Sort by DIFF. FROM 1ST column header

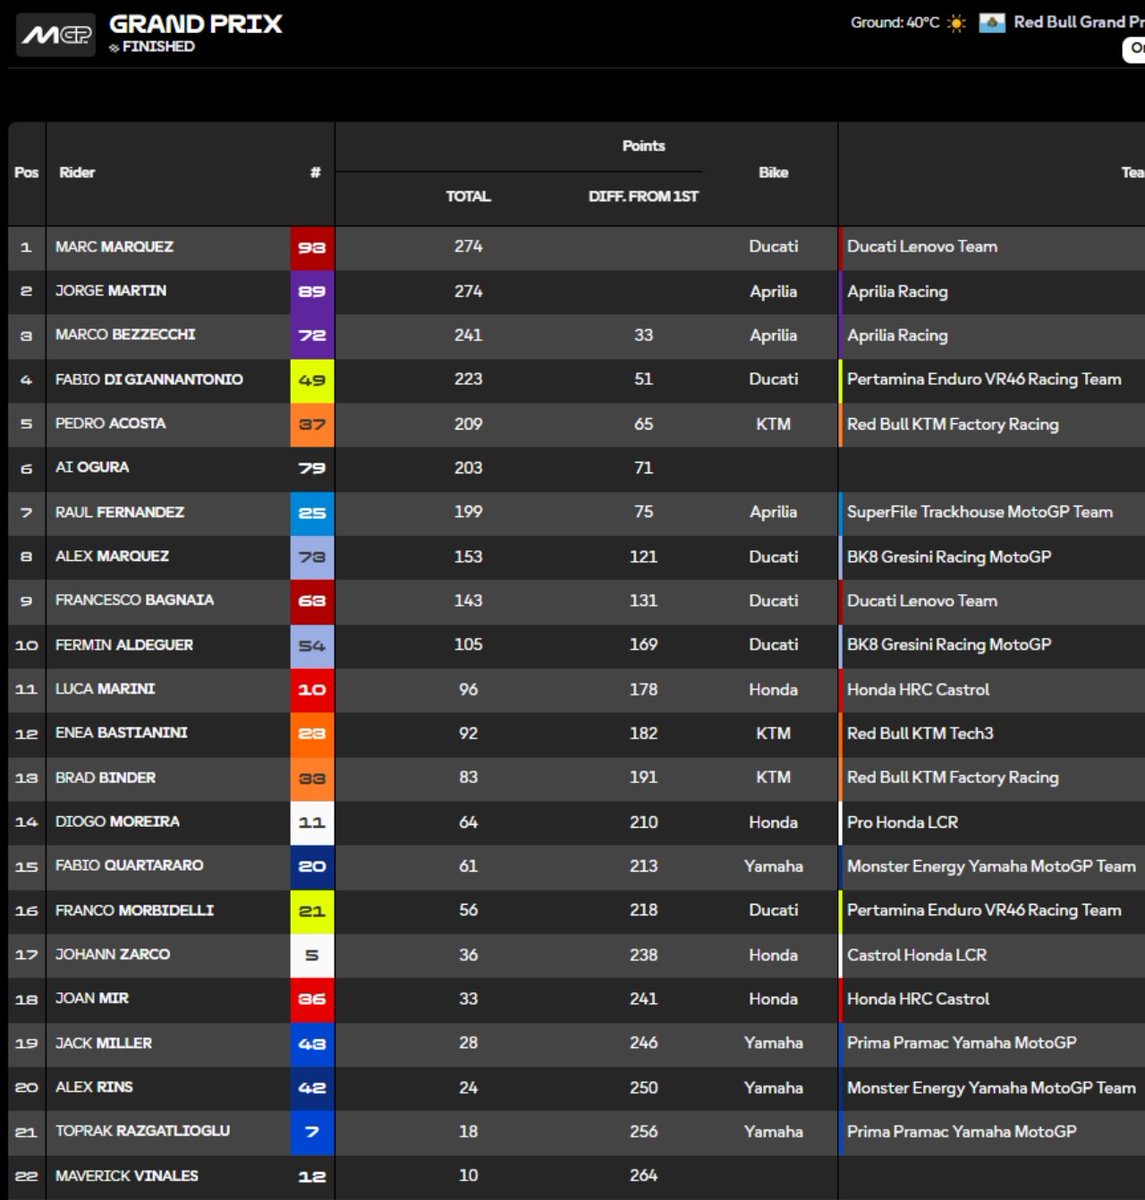click(643, 196)
